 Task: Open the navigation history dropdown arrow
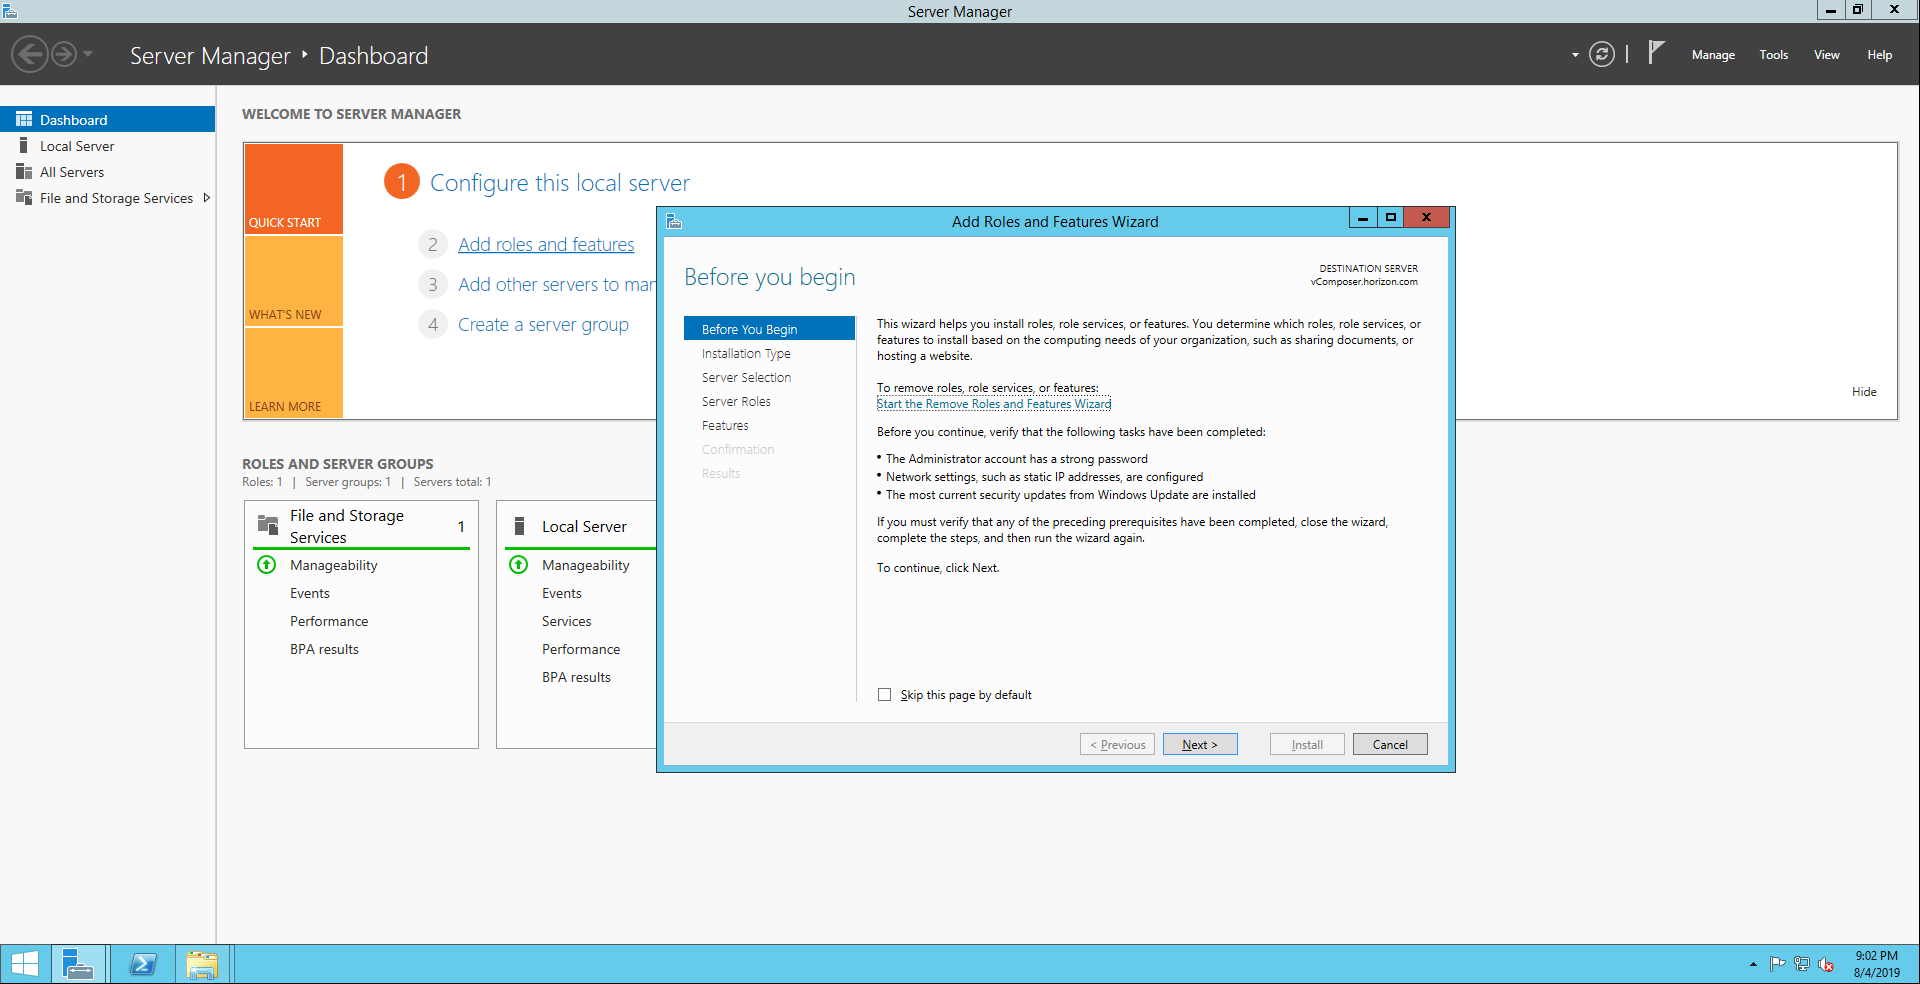(x=88, y=54)
